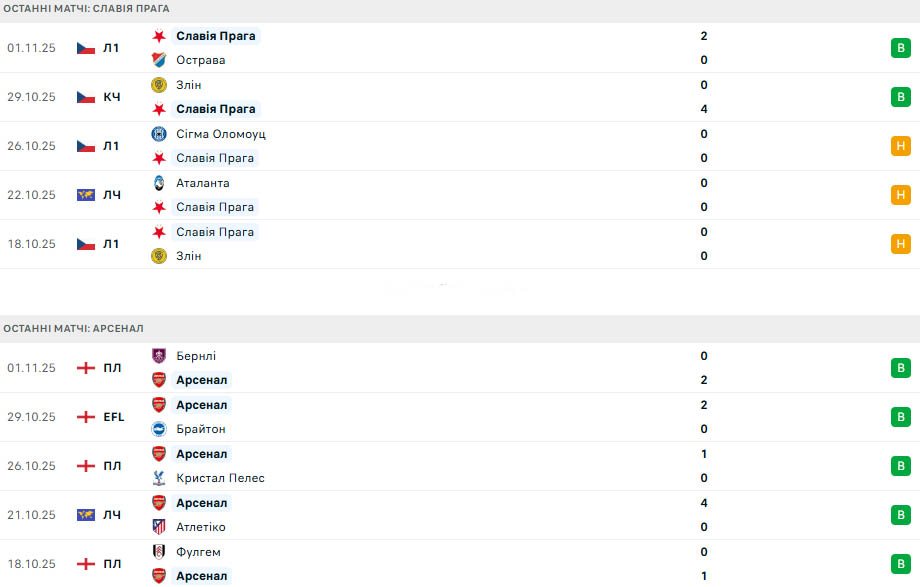
Task: Click the ОСТАННІ МАТЧІ: АРСЕНАЛ section header
Action: click(74, 328)
